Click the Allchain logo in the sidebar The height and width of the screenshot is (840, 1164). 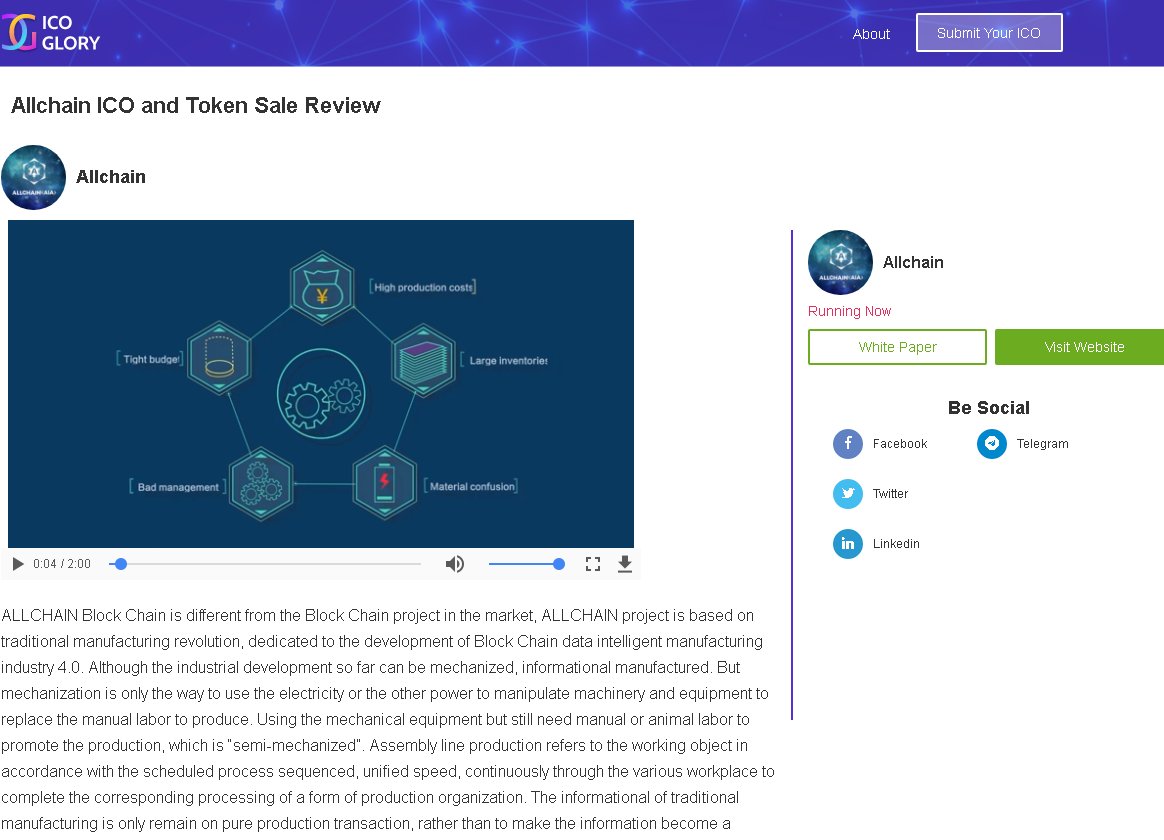pos(840,262)
